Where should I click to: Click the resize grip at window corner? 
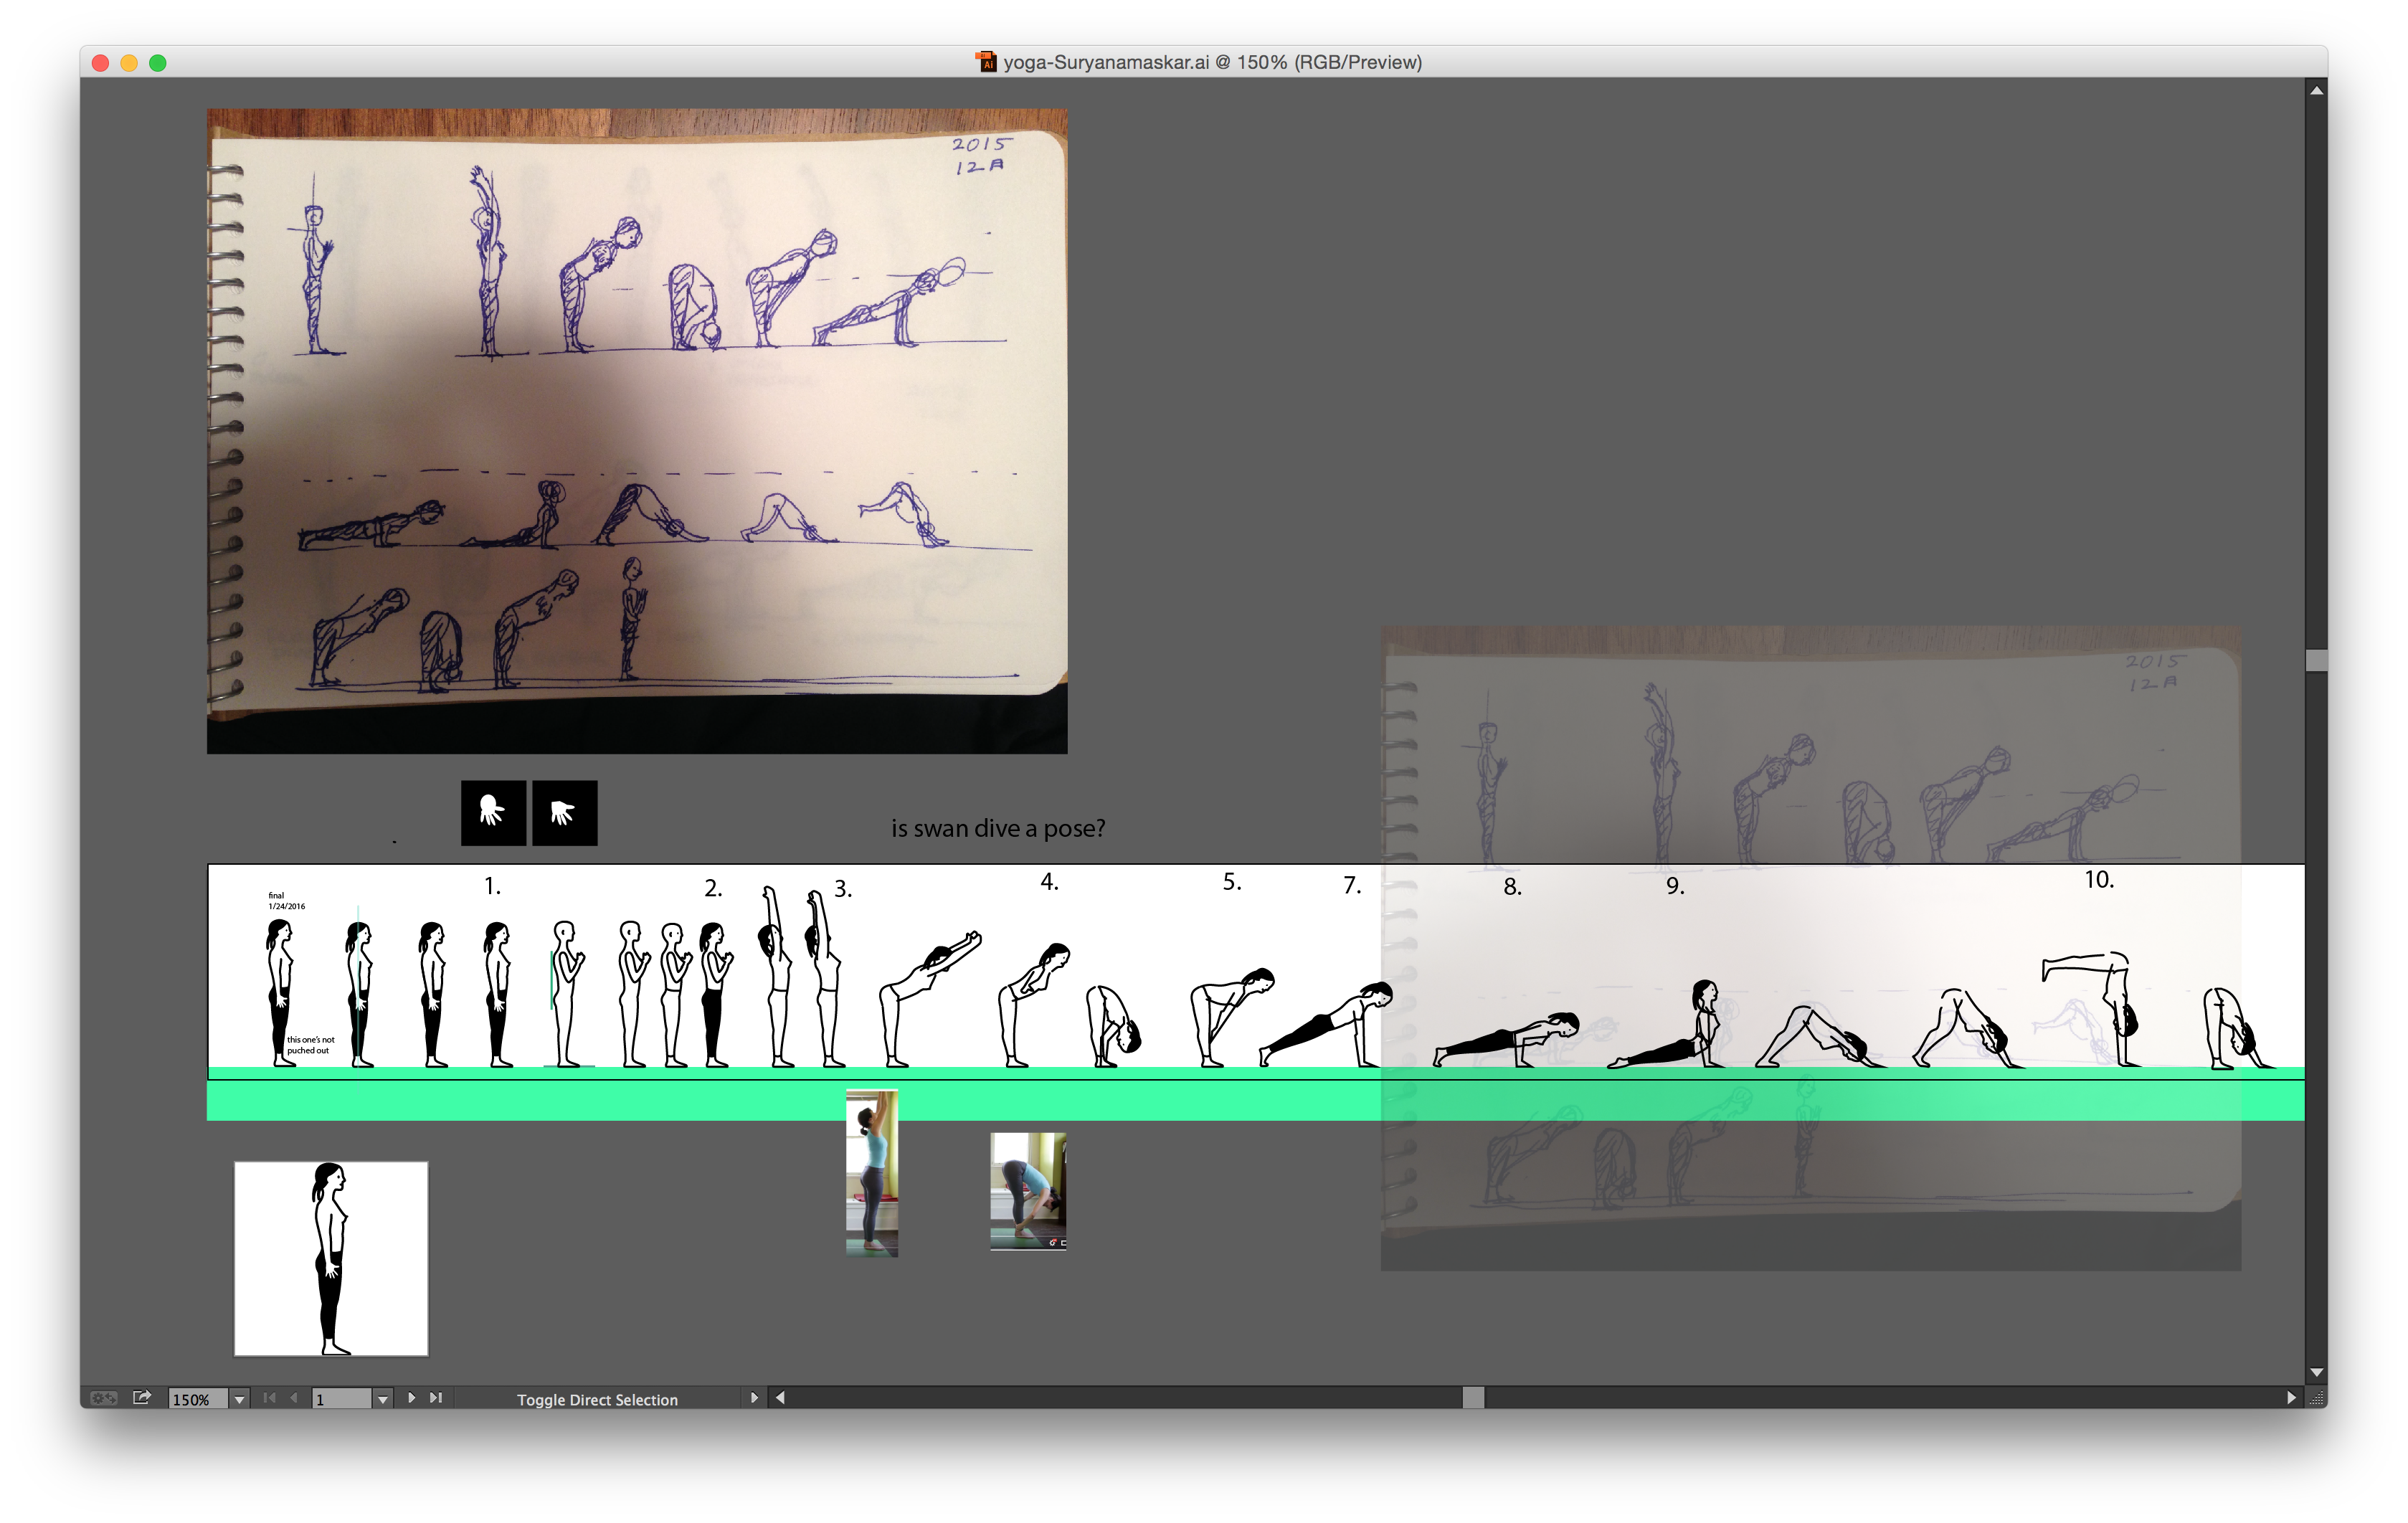click(x=2316, y=1398)
